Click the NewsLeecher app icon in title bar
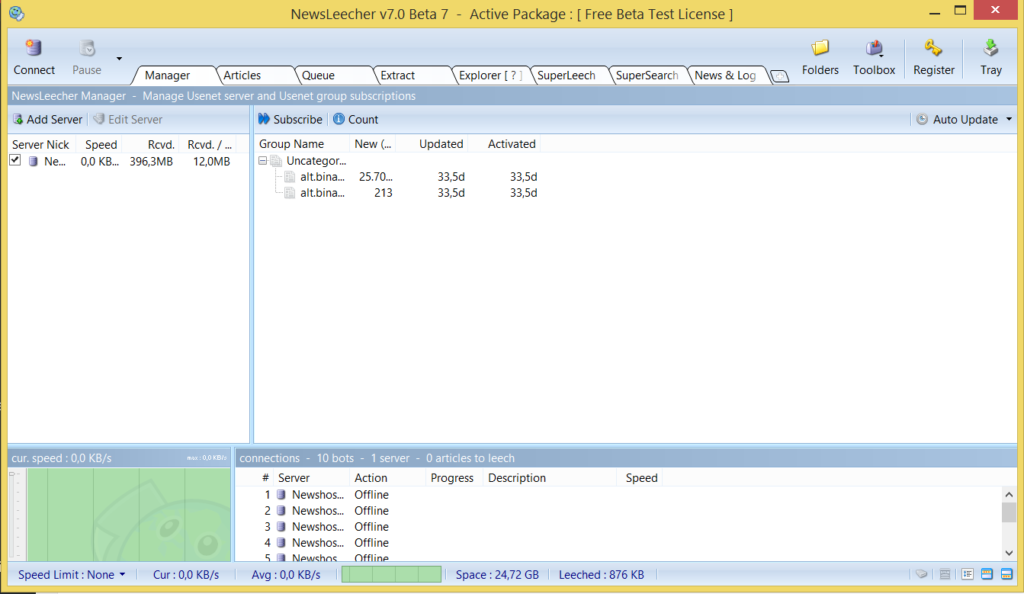Viewport: 1024px width, 594px height. [16, 13]
